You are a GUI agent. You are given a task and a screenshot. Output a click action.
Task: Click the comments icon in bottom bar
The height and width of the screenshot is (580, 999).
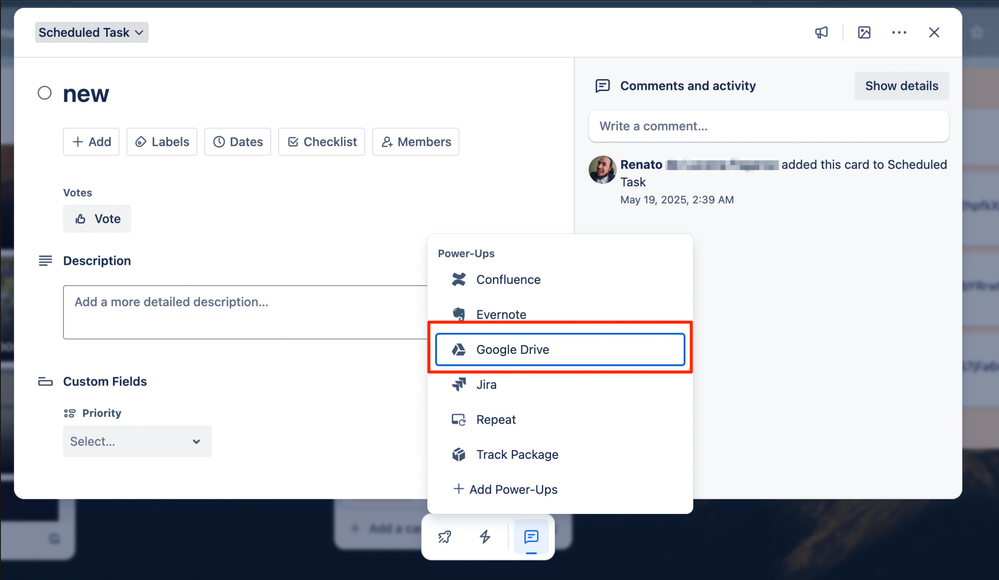pos(531,537)
